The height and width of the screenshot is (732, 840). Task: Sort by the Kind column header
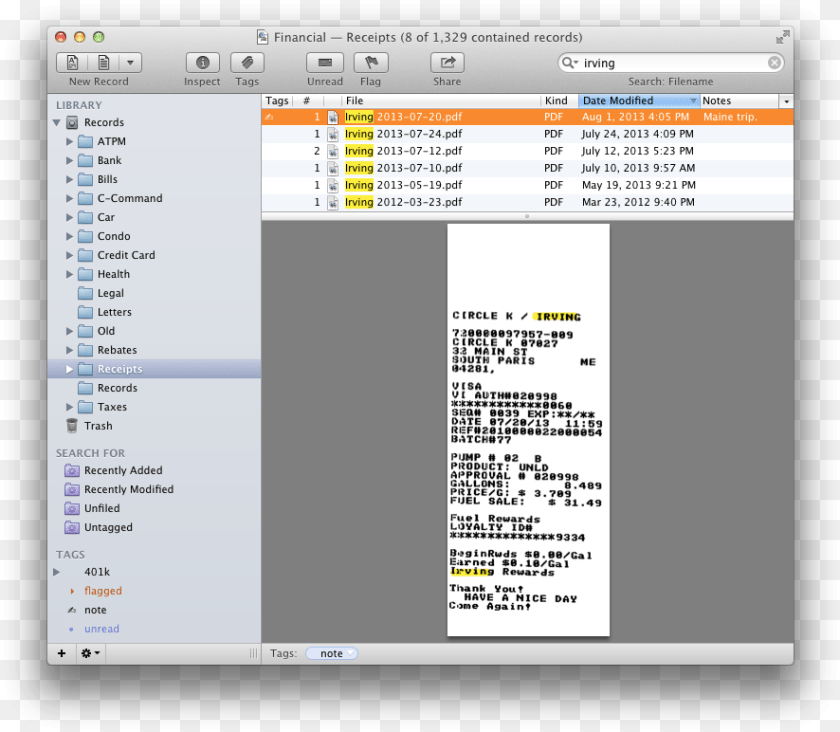[559, 101]
